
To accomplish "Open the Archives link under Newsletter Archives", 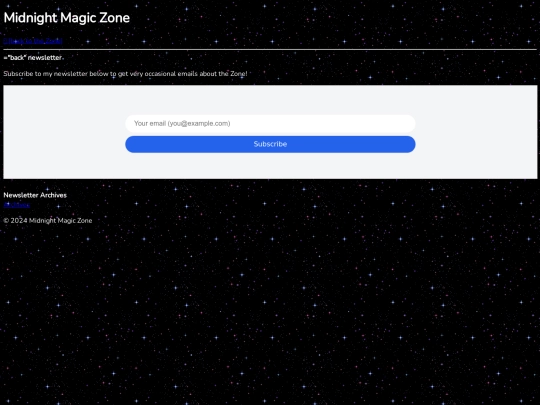I will tap(17, 205).
